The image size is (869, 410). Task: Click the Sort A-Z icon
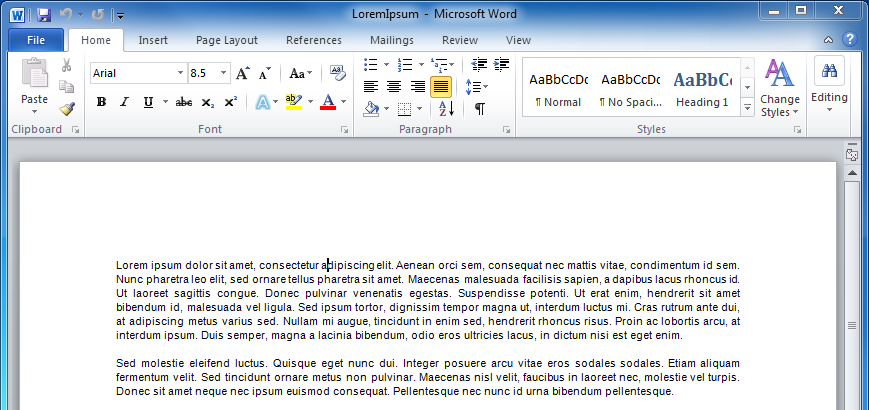[x=446, y=108]
